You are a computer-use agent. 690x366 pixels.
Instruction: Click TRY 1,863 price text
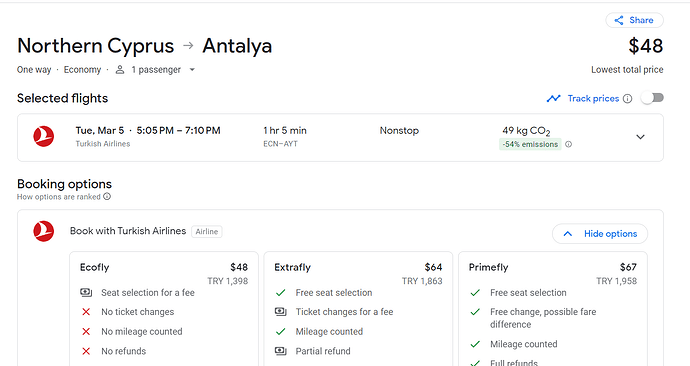[x=422, y=281]
